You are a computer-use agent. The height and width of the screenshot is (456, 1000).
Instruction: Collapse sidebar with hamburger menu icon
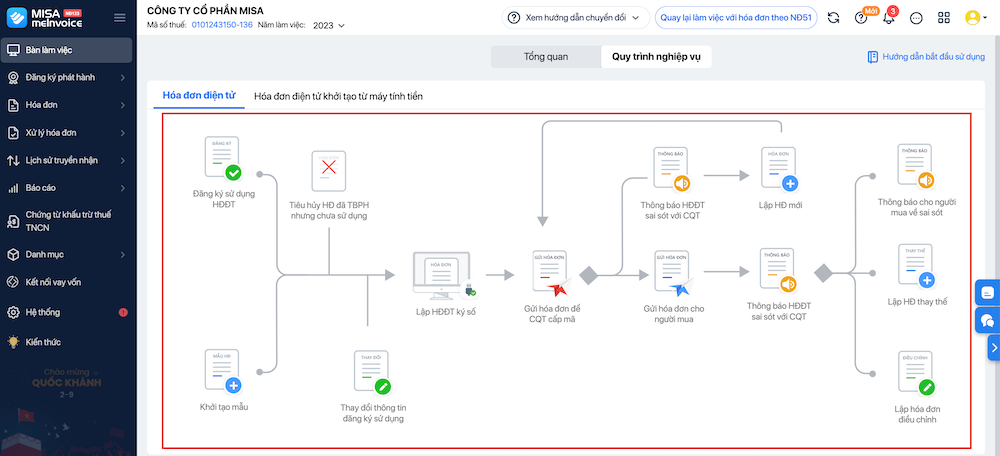tap(120, 18)
